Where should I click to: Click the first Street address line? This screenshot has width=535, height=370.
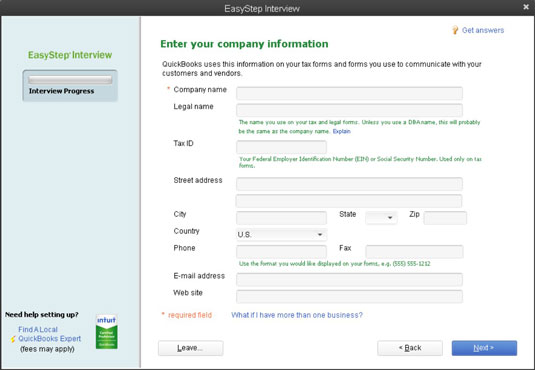[349, 184]
